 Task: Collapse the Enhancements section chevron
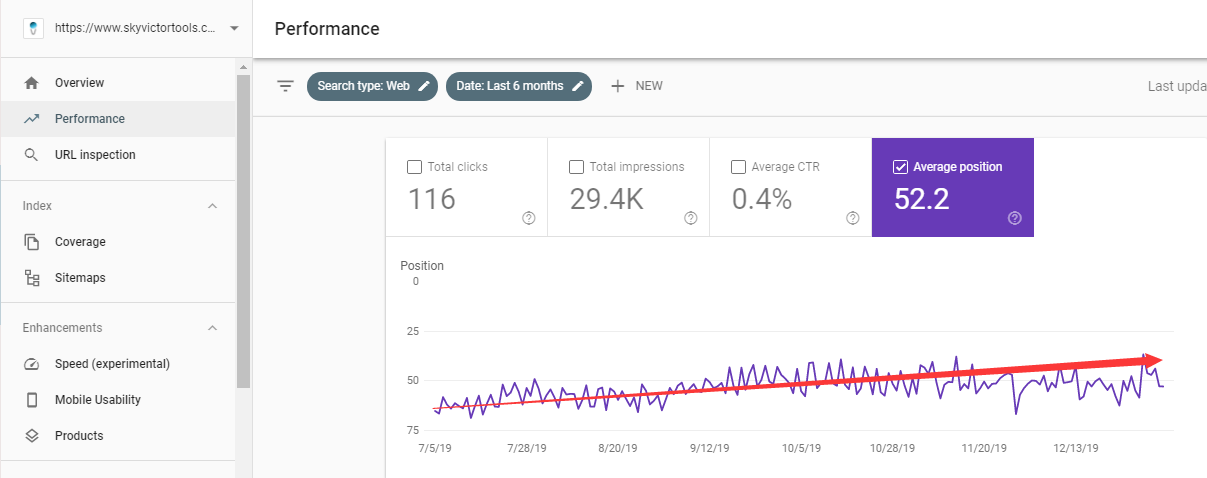pos(212,328)
